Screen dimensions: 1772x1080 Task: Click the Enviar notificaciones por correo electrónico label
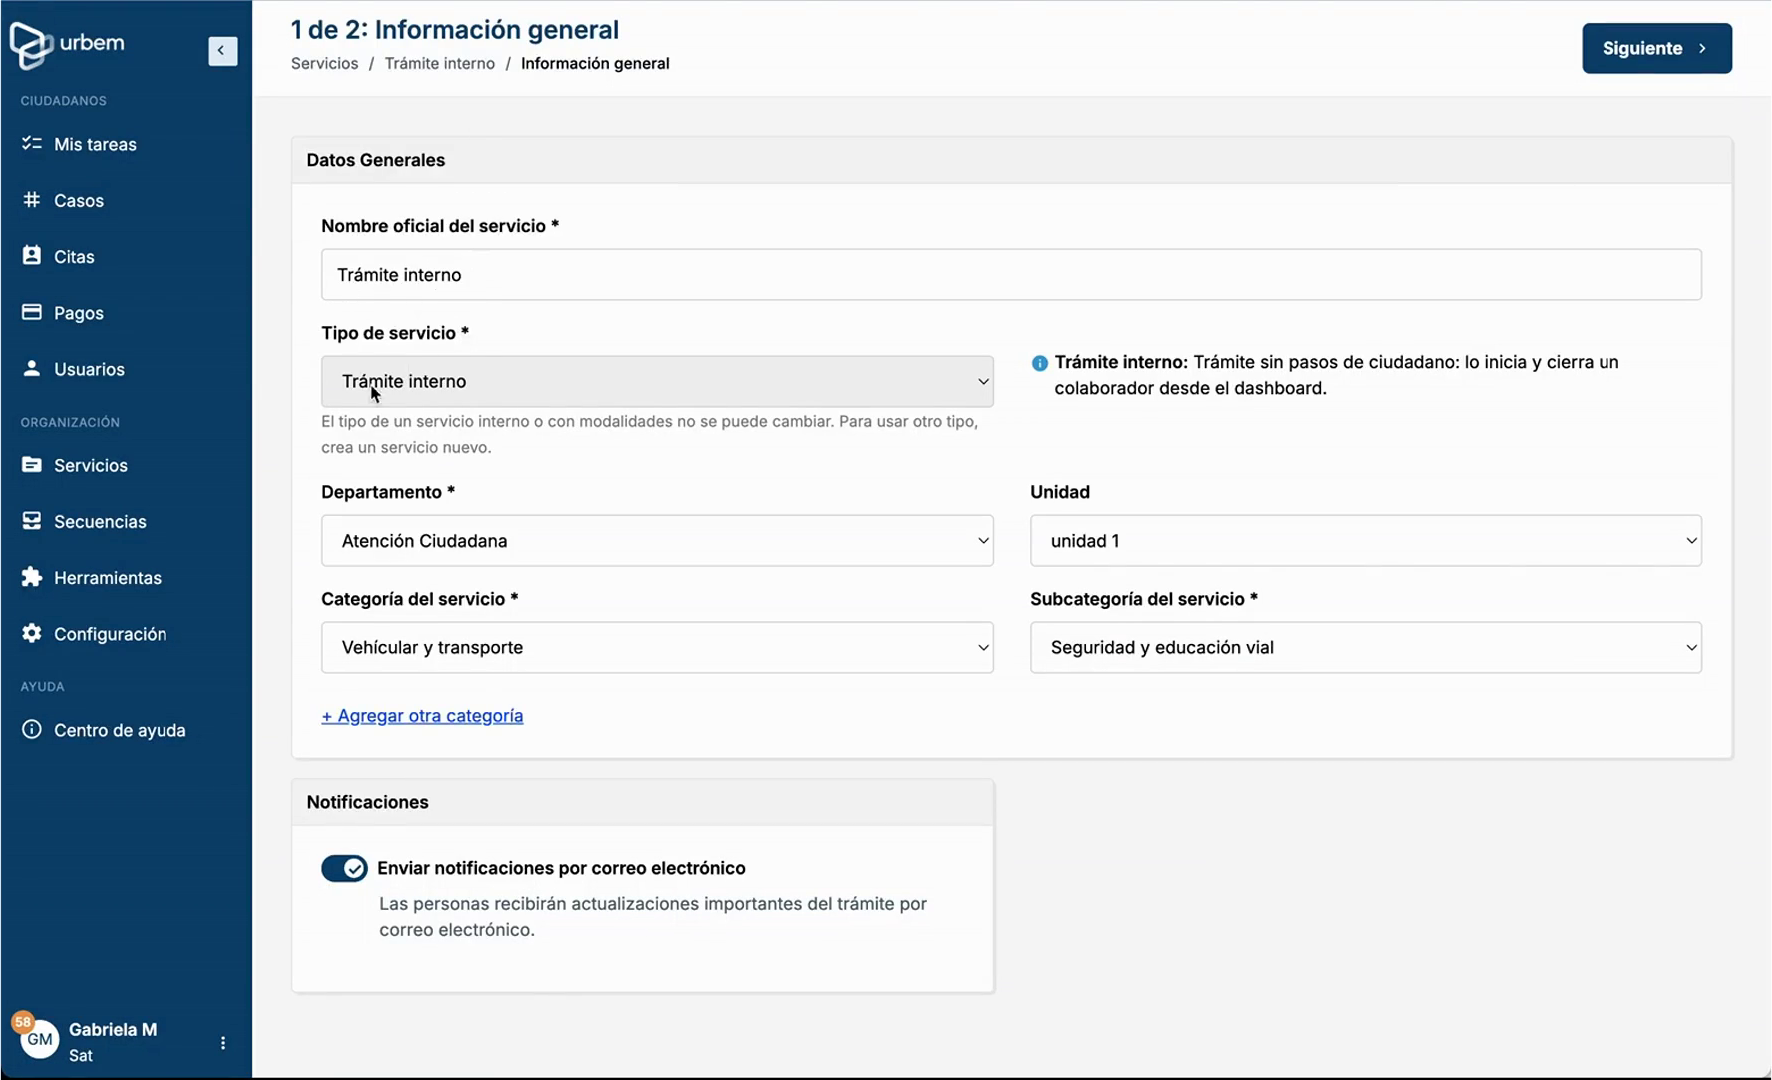click(561, 868)
